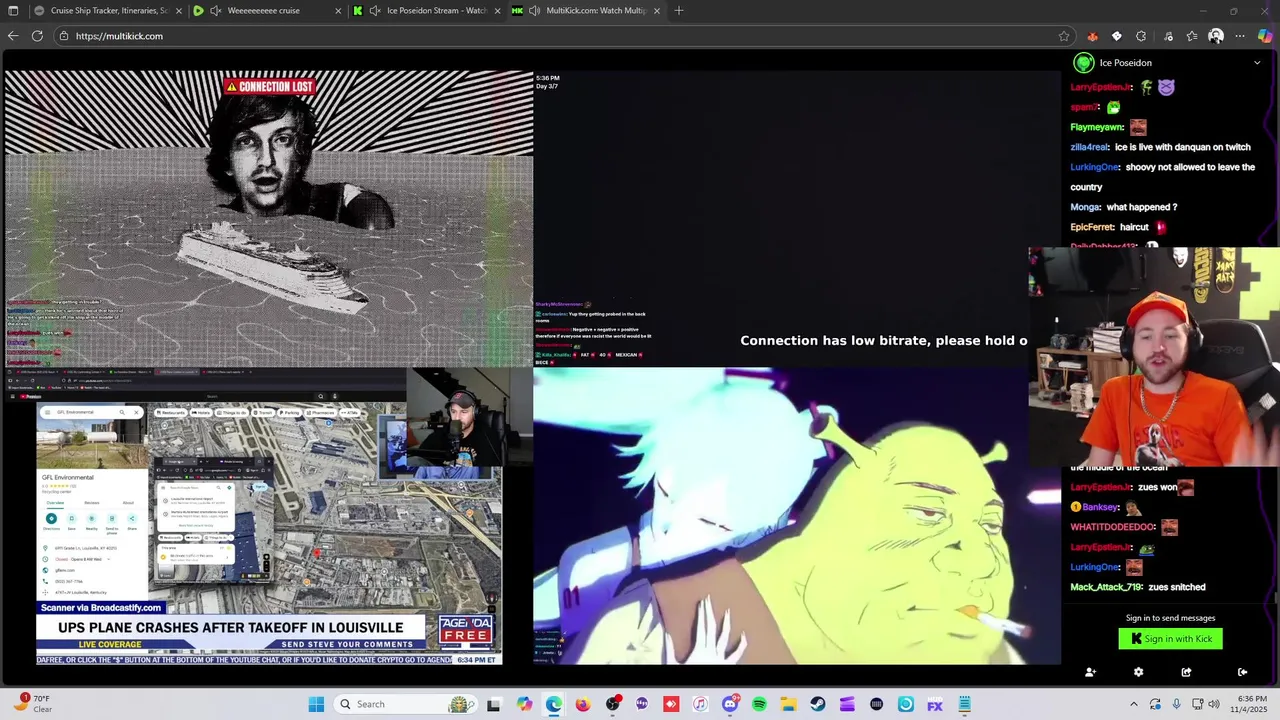Click the system tray microphone icon
The image size is (1280, 720).
click(1176, 704)
